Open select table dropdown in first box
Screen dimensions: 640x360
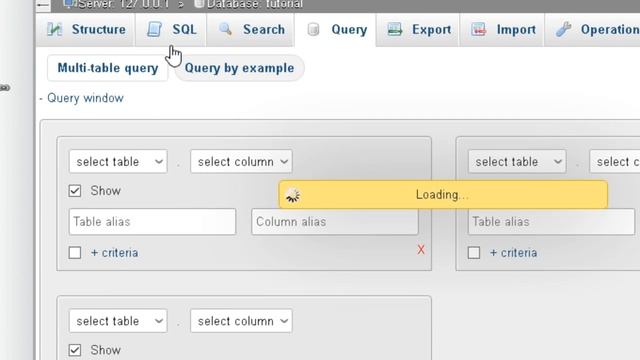pos(118,162)
